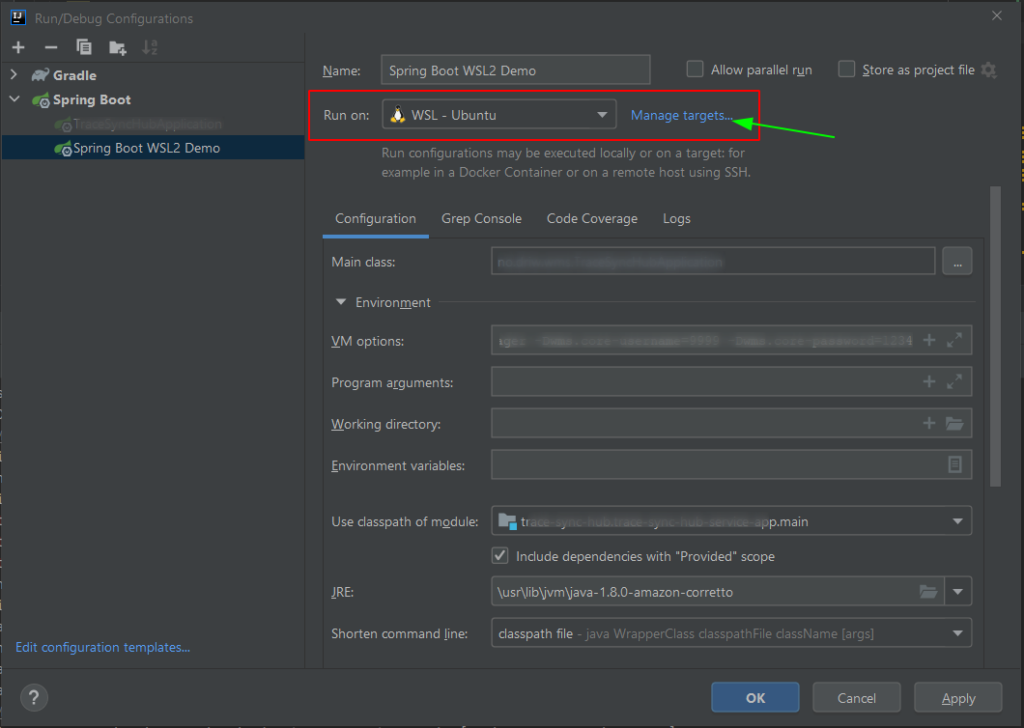Screen dimensions: 1024x728
Task: Expand the Gradle tree node
Action: 14,75
